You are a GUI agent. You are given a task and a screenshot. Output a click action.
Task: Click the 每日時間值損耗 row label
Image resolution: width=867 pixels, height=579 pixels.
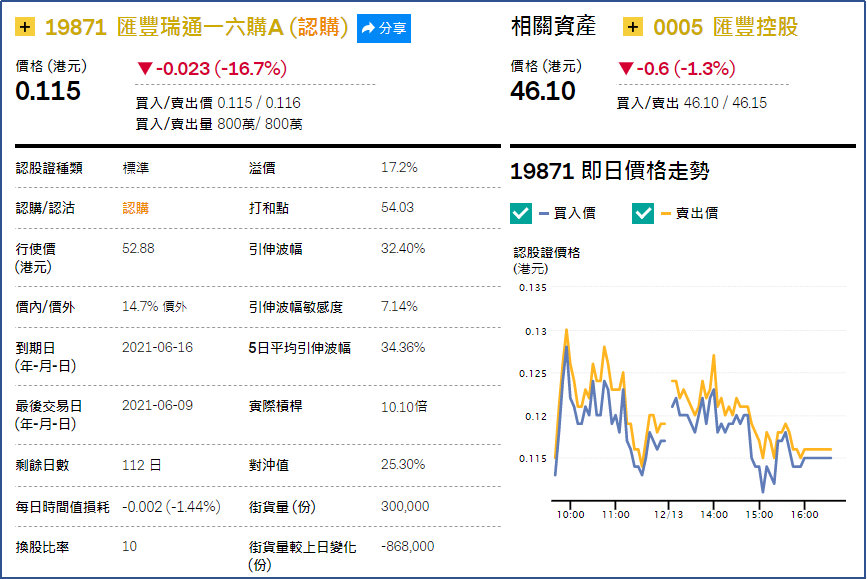(62, 507)
